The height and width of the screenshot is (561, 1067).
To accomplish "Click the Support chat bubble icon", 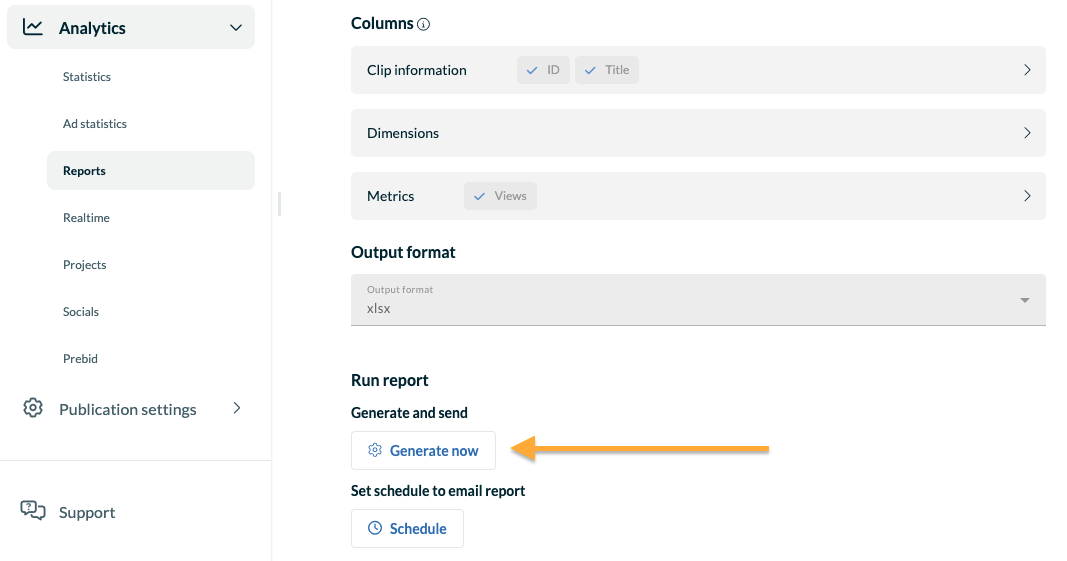I will (x=33, y=511).
